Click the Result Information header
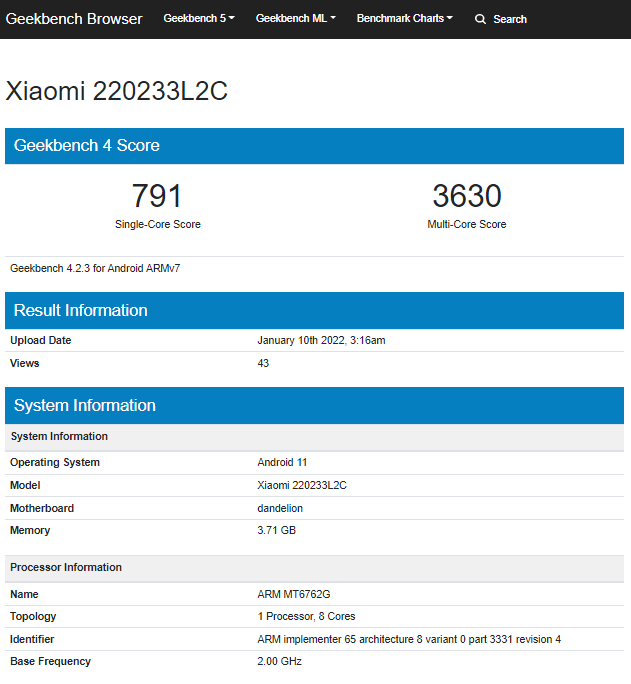This screenshot has height=684, width=631. click(x=314, y=311)
